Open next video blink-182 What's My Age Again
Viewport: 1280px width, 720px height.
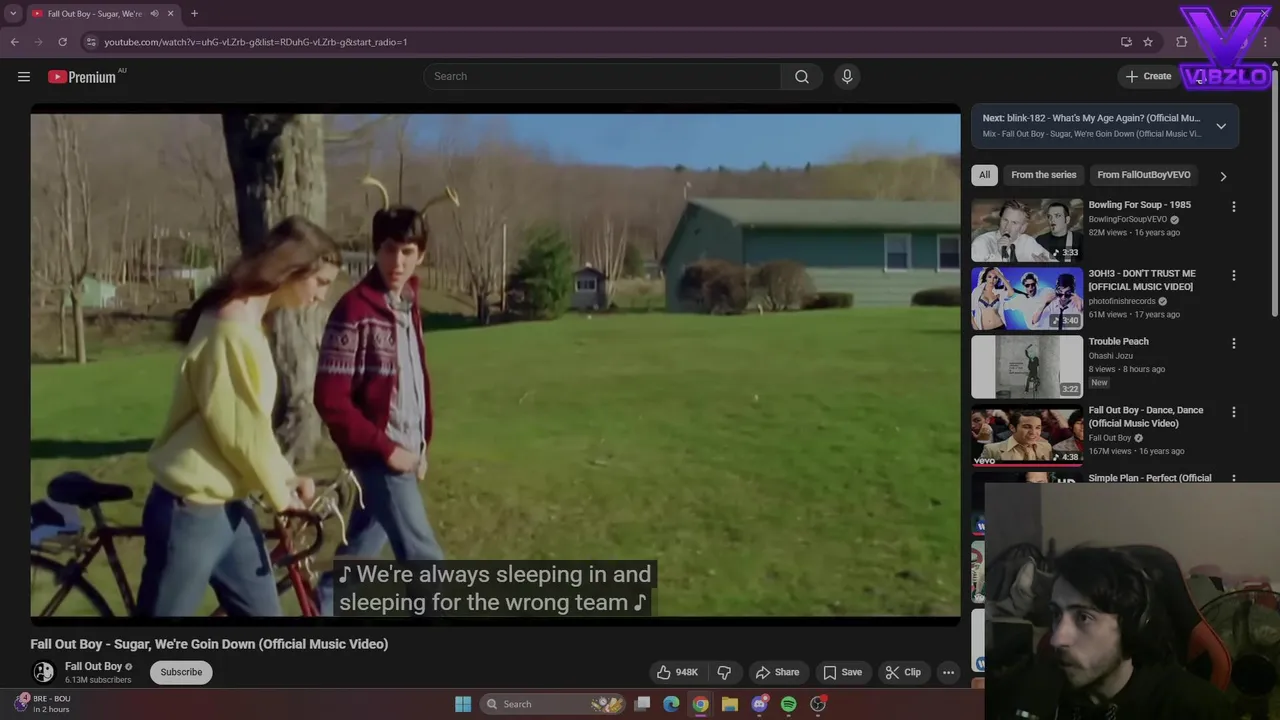point(1091,118)
